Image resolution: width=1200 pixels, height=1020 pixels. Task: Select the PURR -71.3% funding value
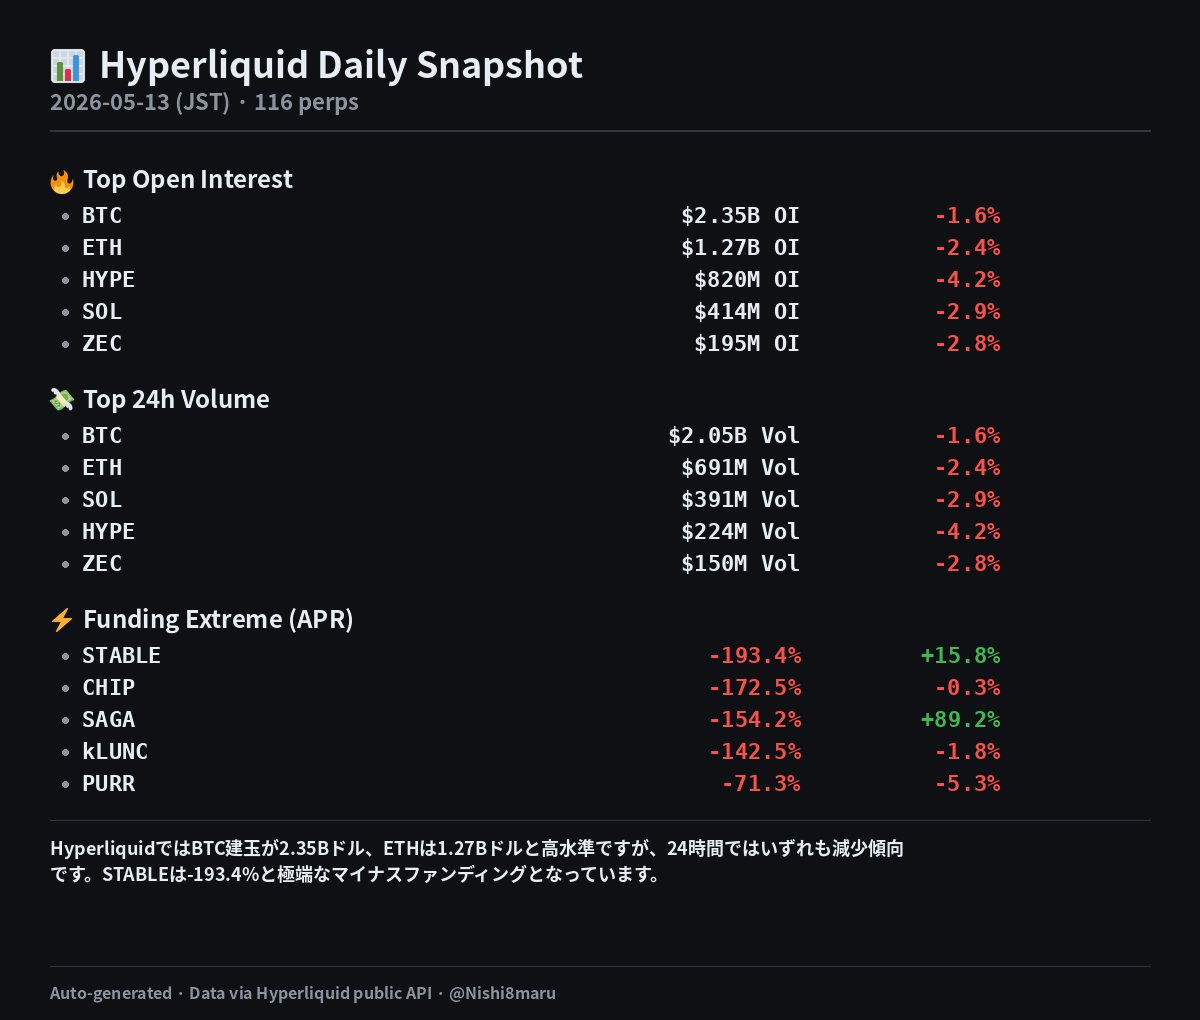(x=761, y=783)
